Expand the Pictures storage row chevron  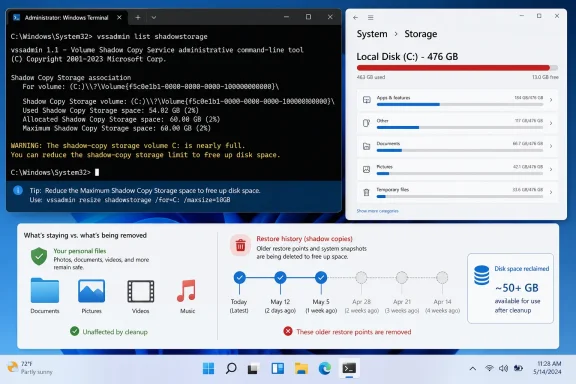(551, 169)
